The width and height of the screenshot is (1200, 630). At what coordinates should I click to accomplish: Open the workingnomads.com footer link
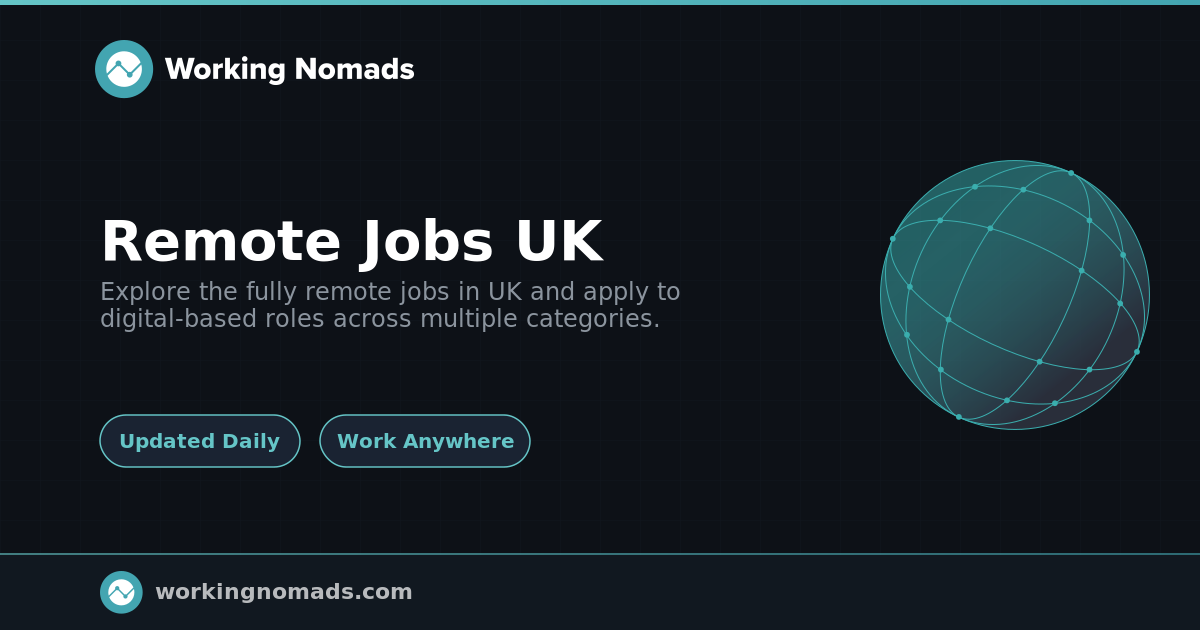pyautogui.click(x=283, y=592)
